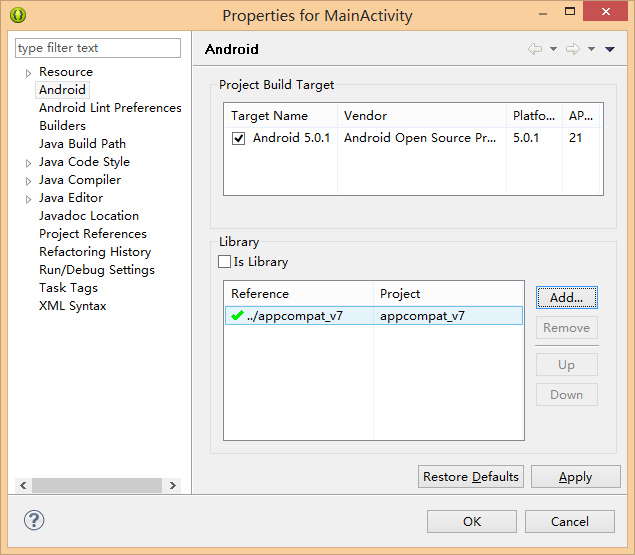The width and height of the screenshot is (635, 555).
Task: Click the AP... column header
Action: 581,116
